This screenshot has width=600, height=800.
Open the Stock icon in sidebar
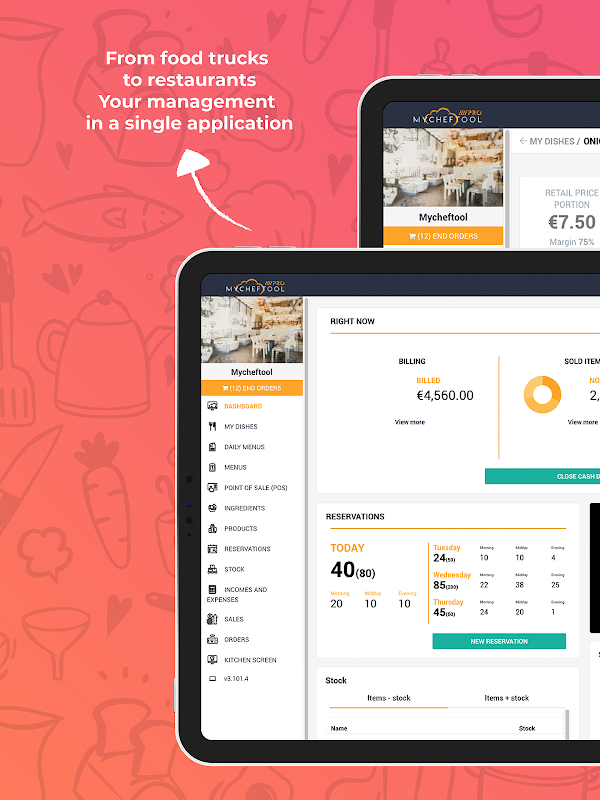click(x=212, y=569)
